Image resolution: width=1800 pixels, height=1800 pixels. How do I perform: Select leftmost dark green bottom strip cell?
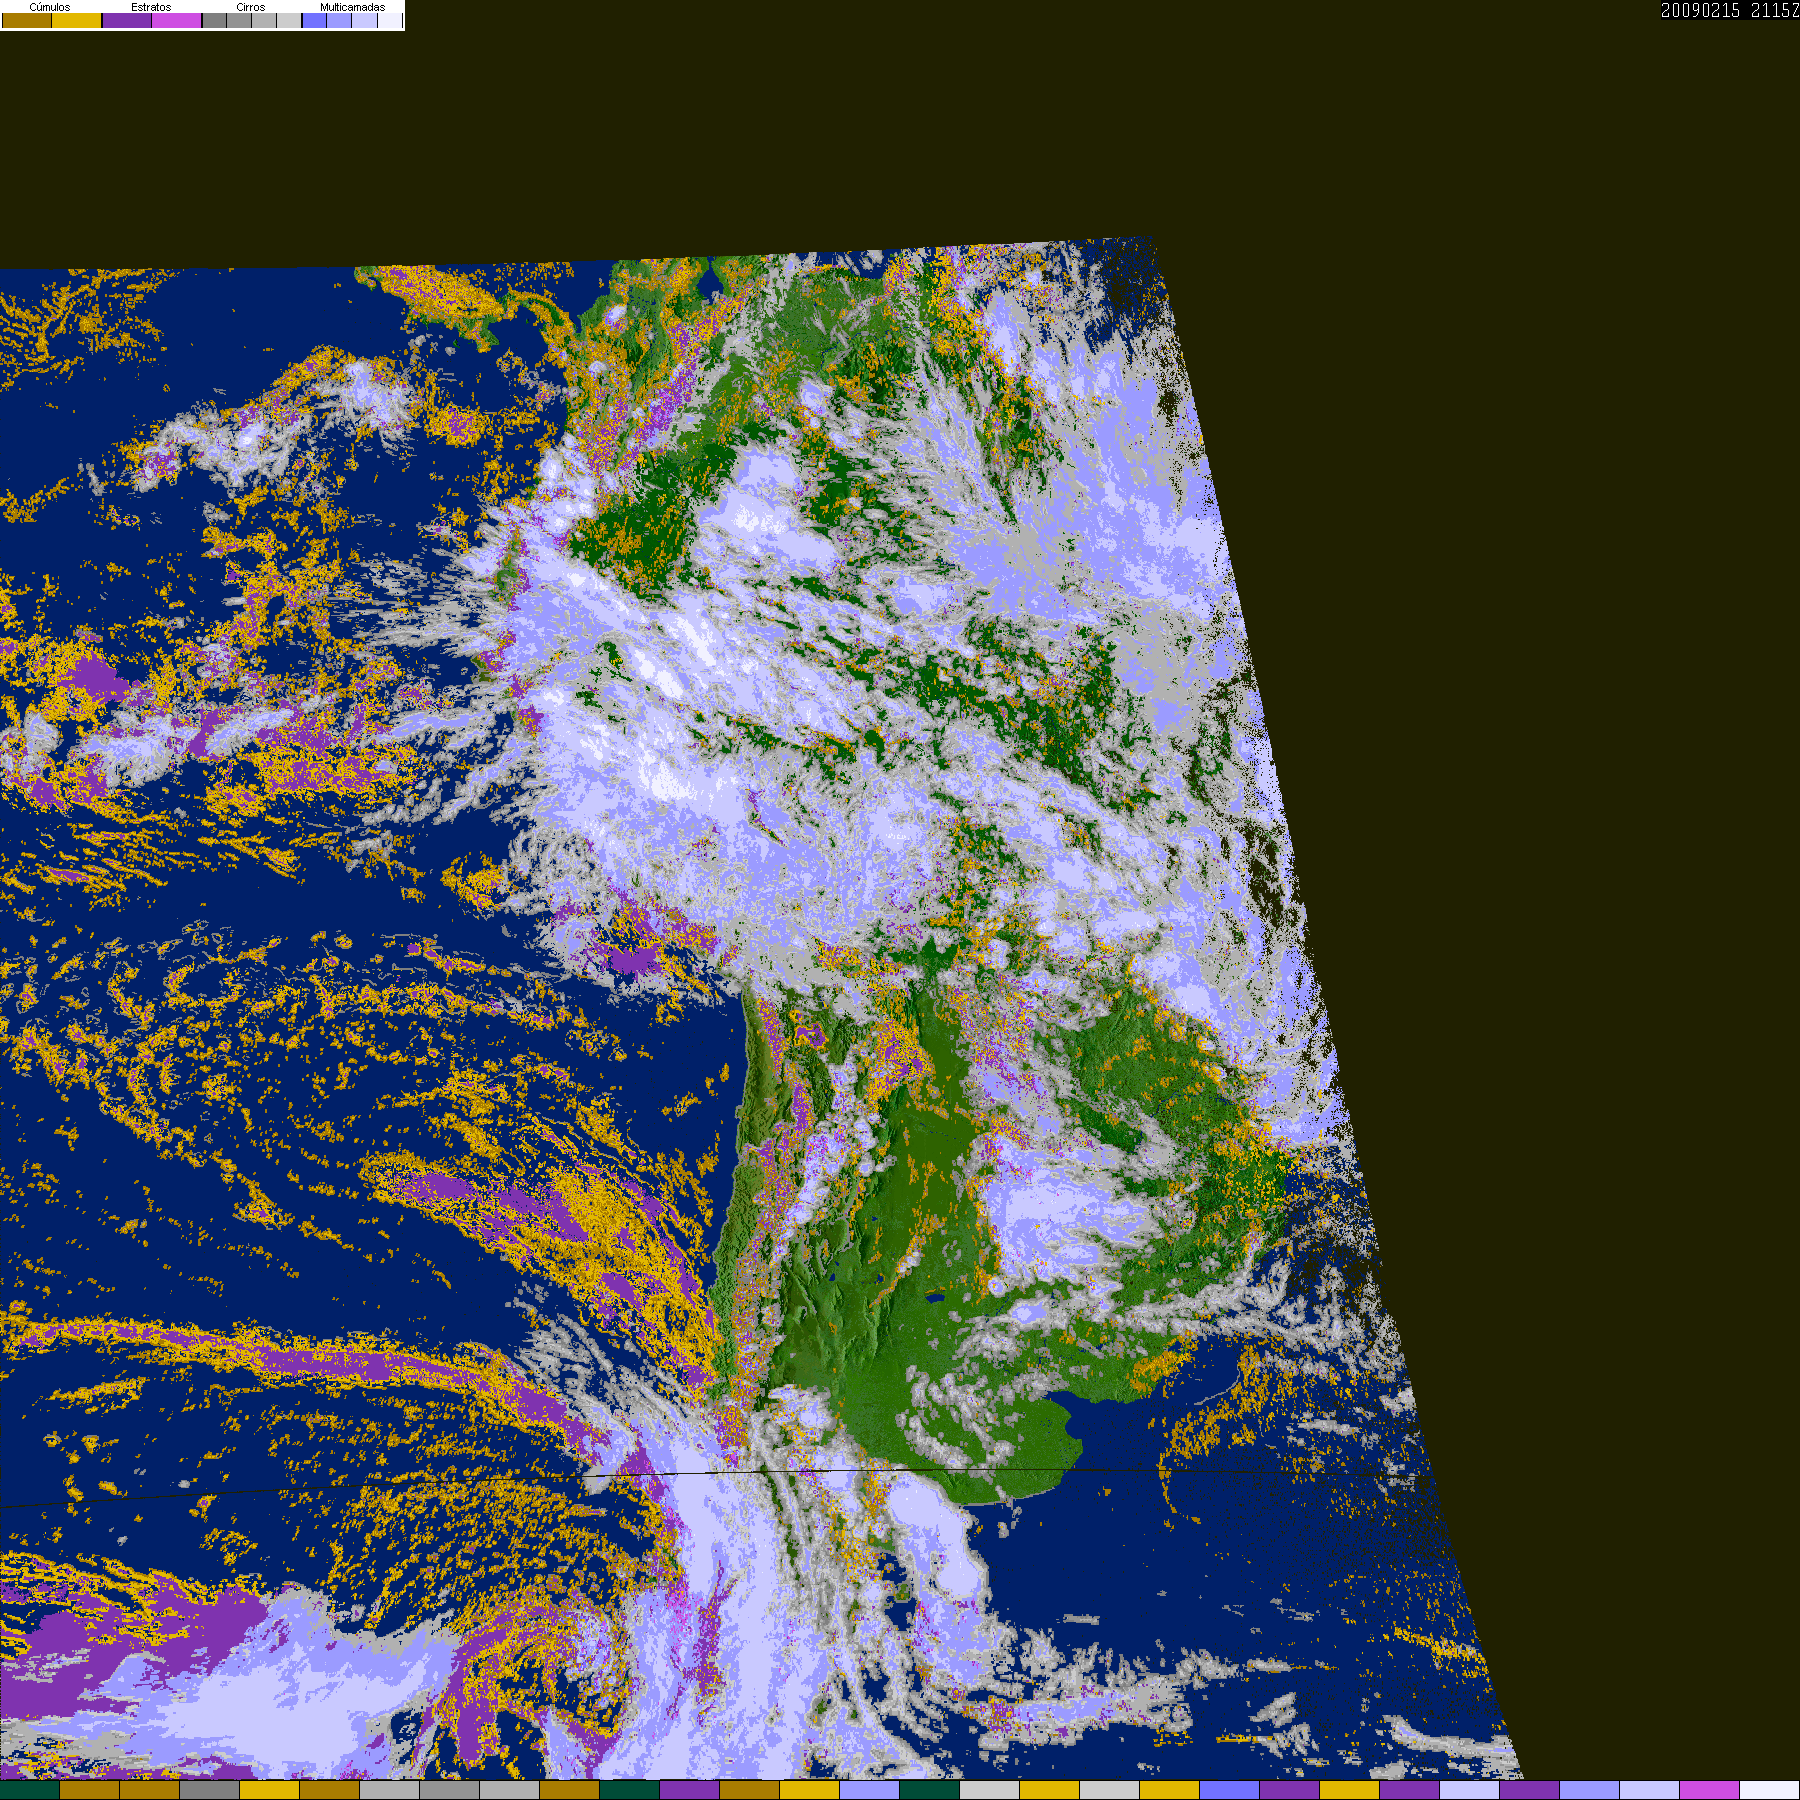pos(30,1790)
